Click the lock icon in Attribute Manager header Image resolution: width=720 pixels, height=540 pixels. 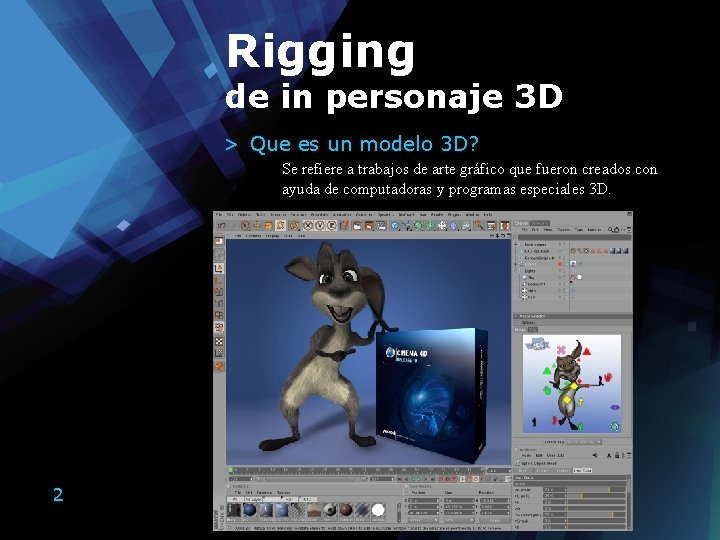[x=617, y=455]
